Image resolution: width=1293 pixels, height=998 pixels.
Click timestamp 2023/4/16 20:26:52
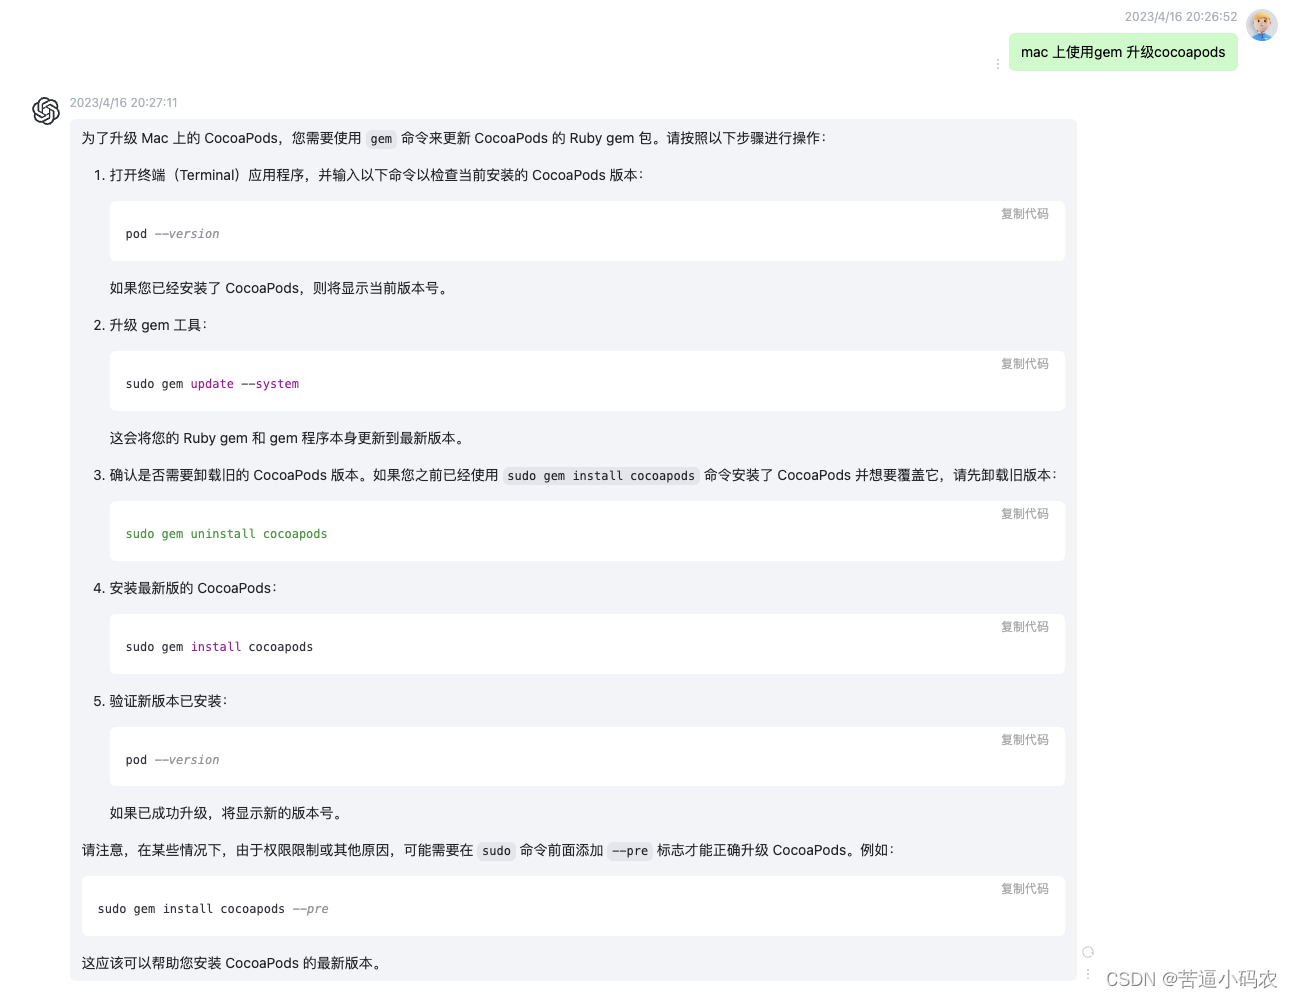[1180, 17]
